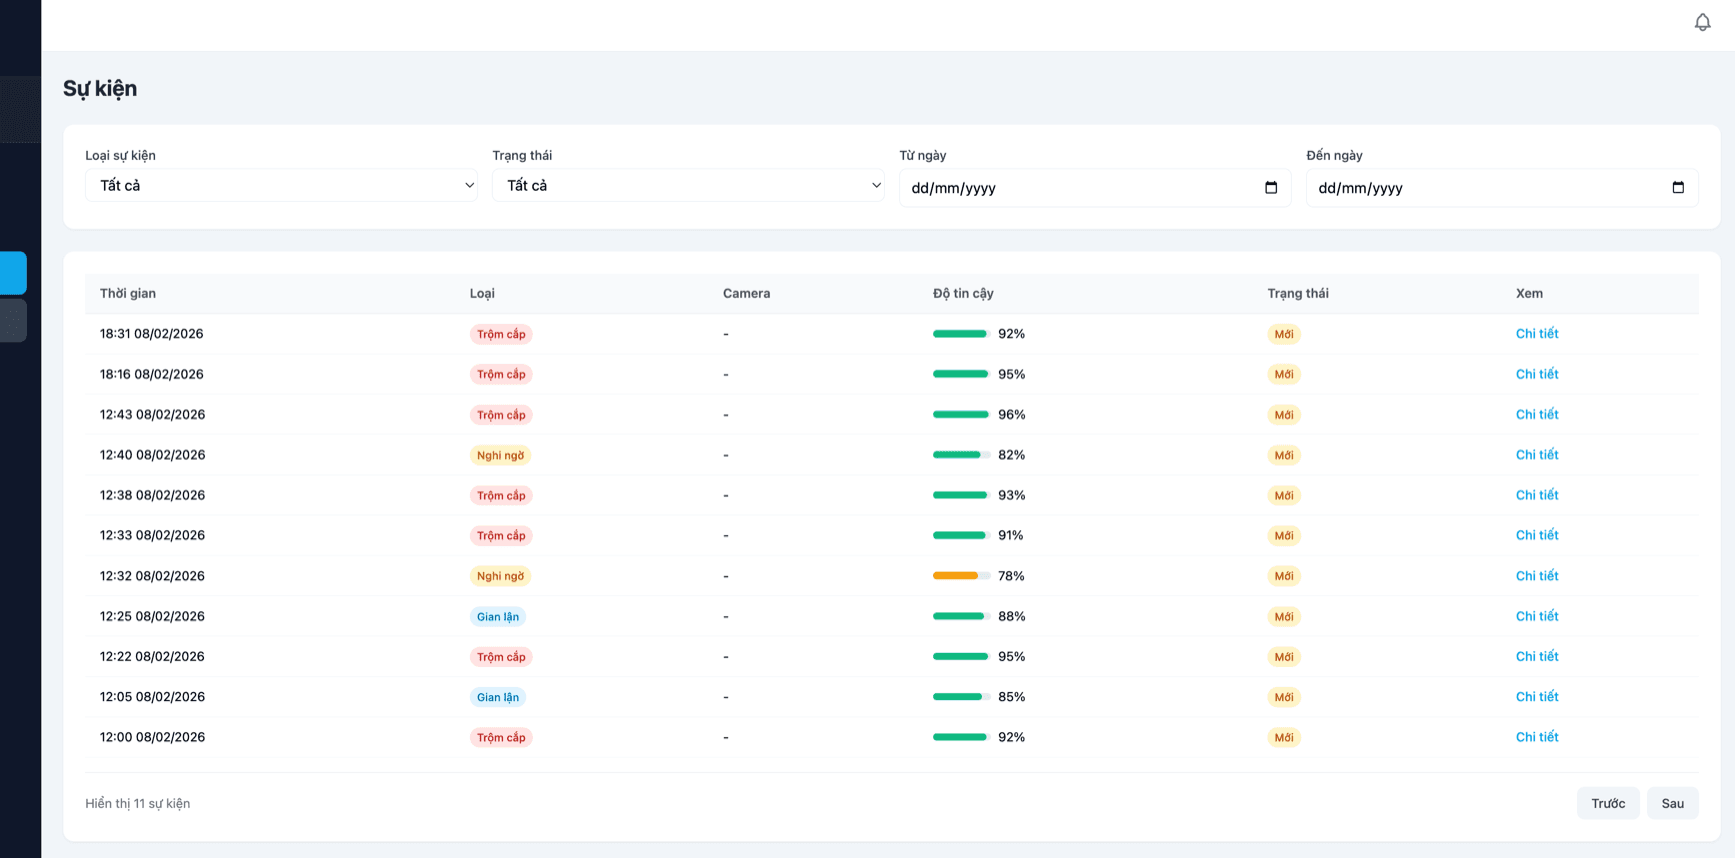Expand the Loại sự kiện dropdown

(x=281, y=185)
